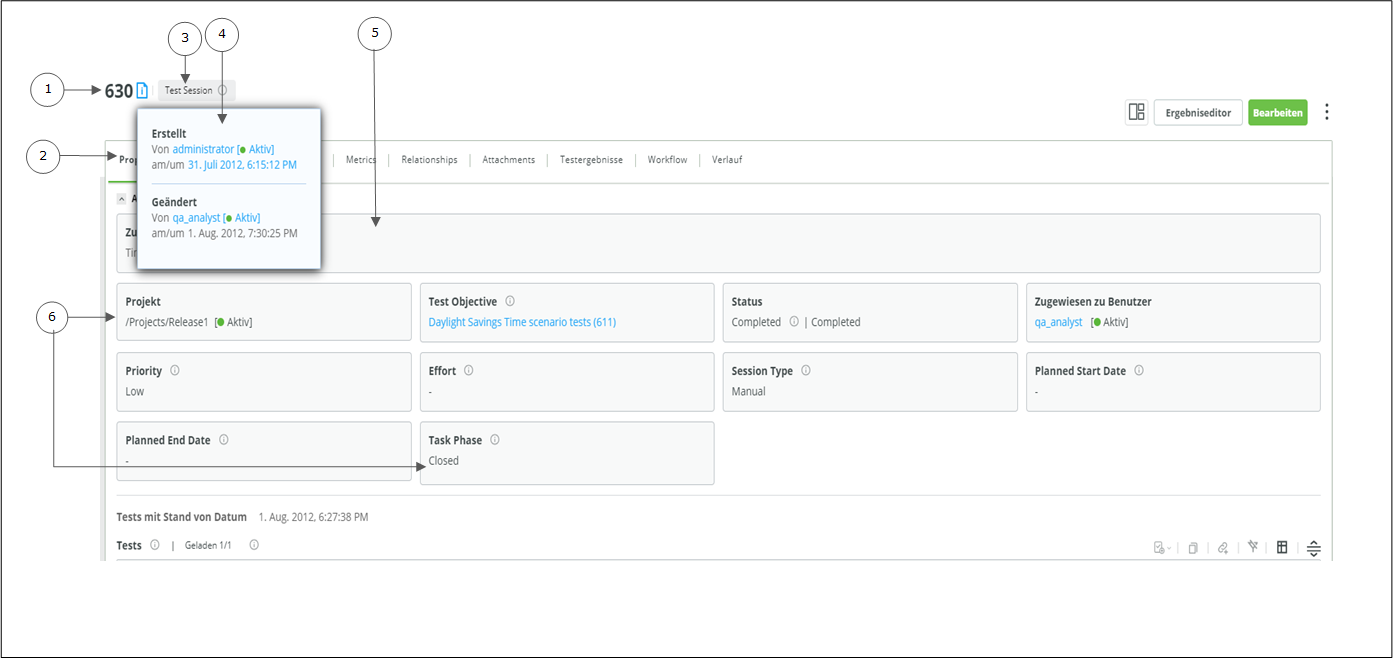1393x658 pixels.
Task: Click the date 1. Aug. 2012, 6:27:38 PM
Action: click(x=313, y=517)
